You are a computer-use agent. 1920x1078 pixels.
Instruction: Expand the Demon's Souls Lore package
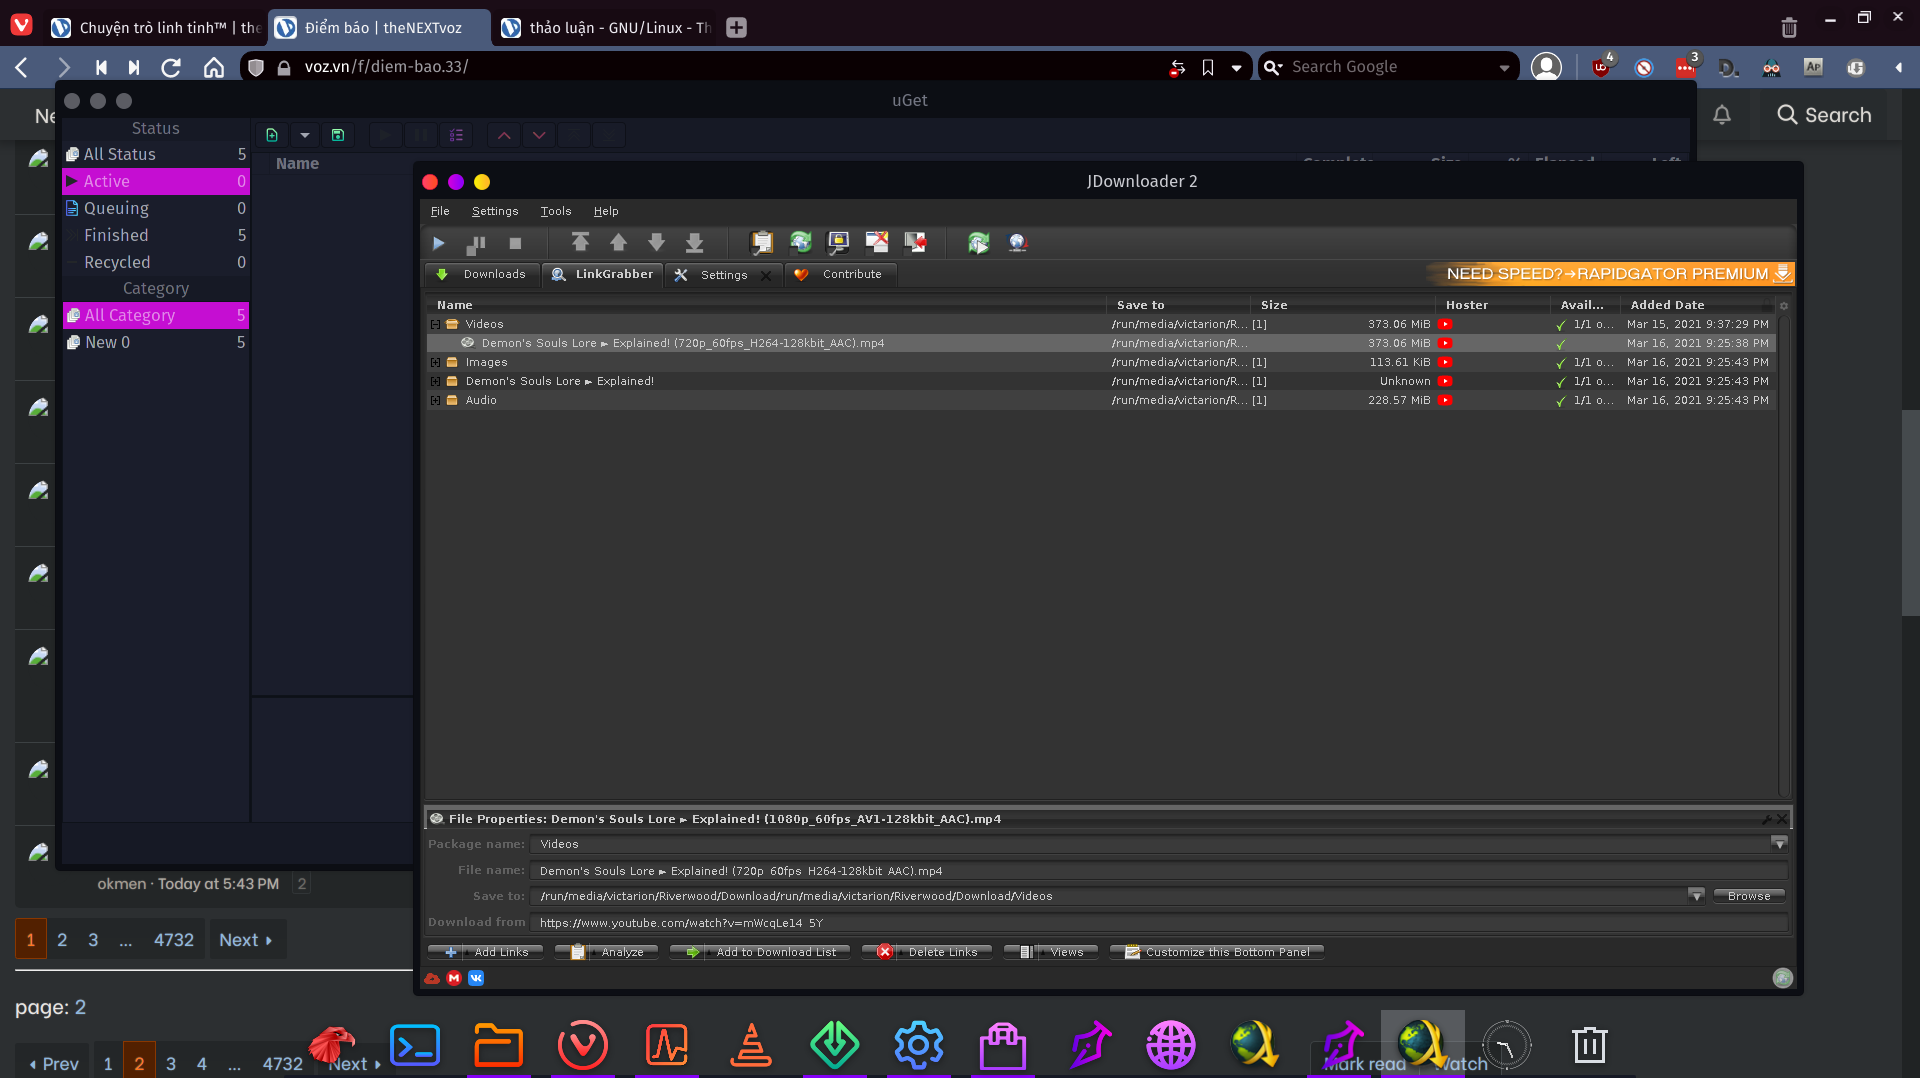(435, 381)
